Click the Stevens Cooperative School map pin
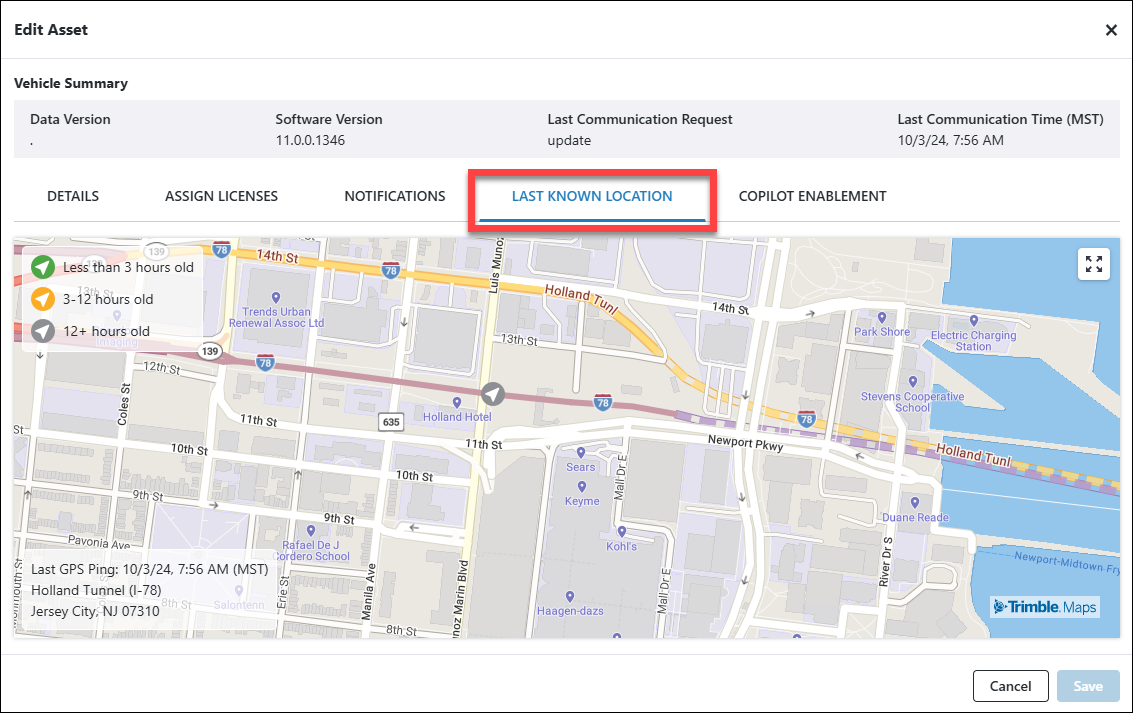1133x713 pixels. 912,382
